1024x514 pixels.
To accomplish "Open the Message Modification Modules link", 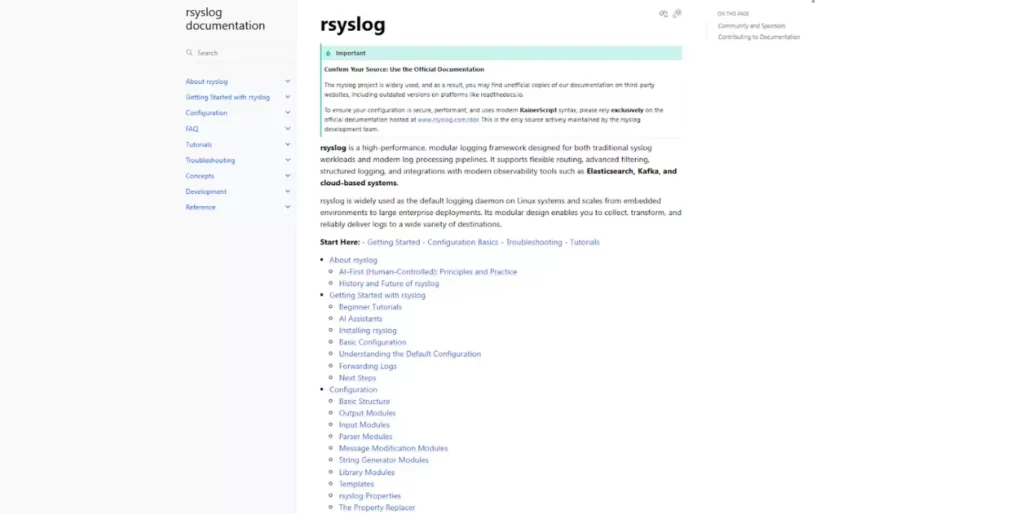I will click(x=393, y=448).
